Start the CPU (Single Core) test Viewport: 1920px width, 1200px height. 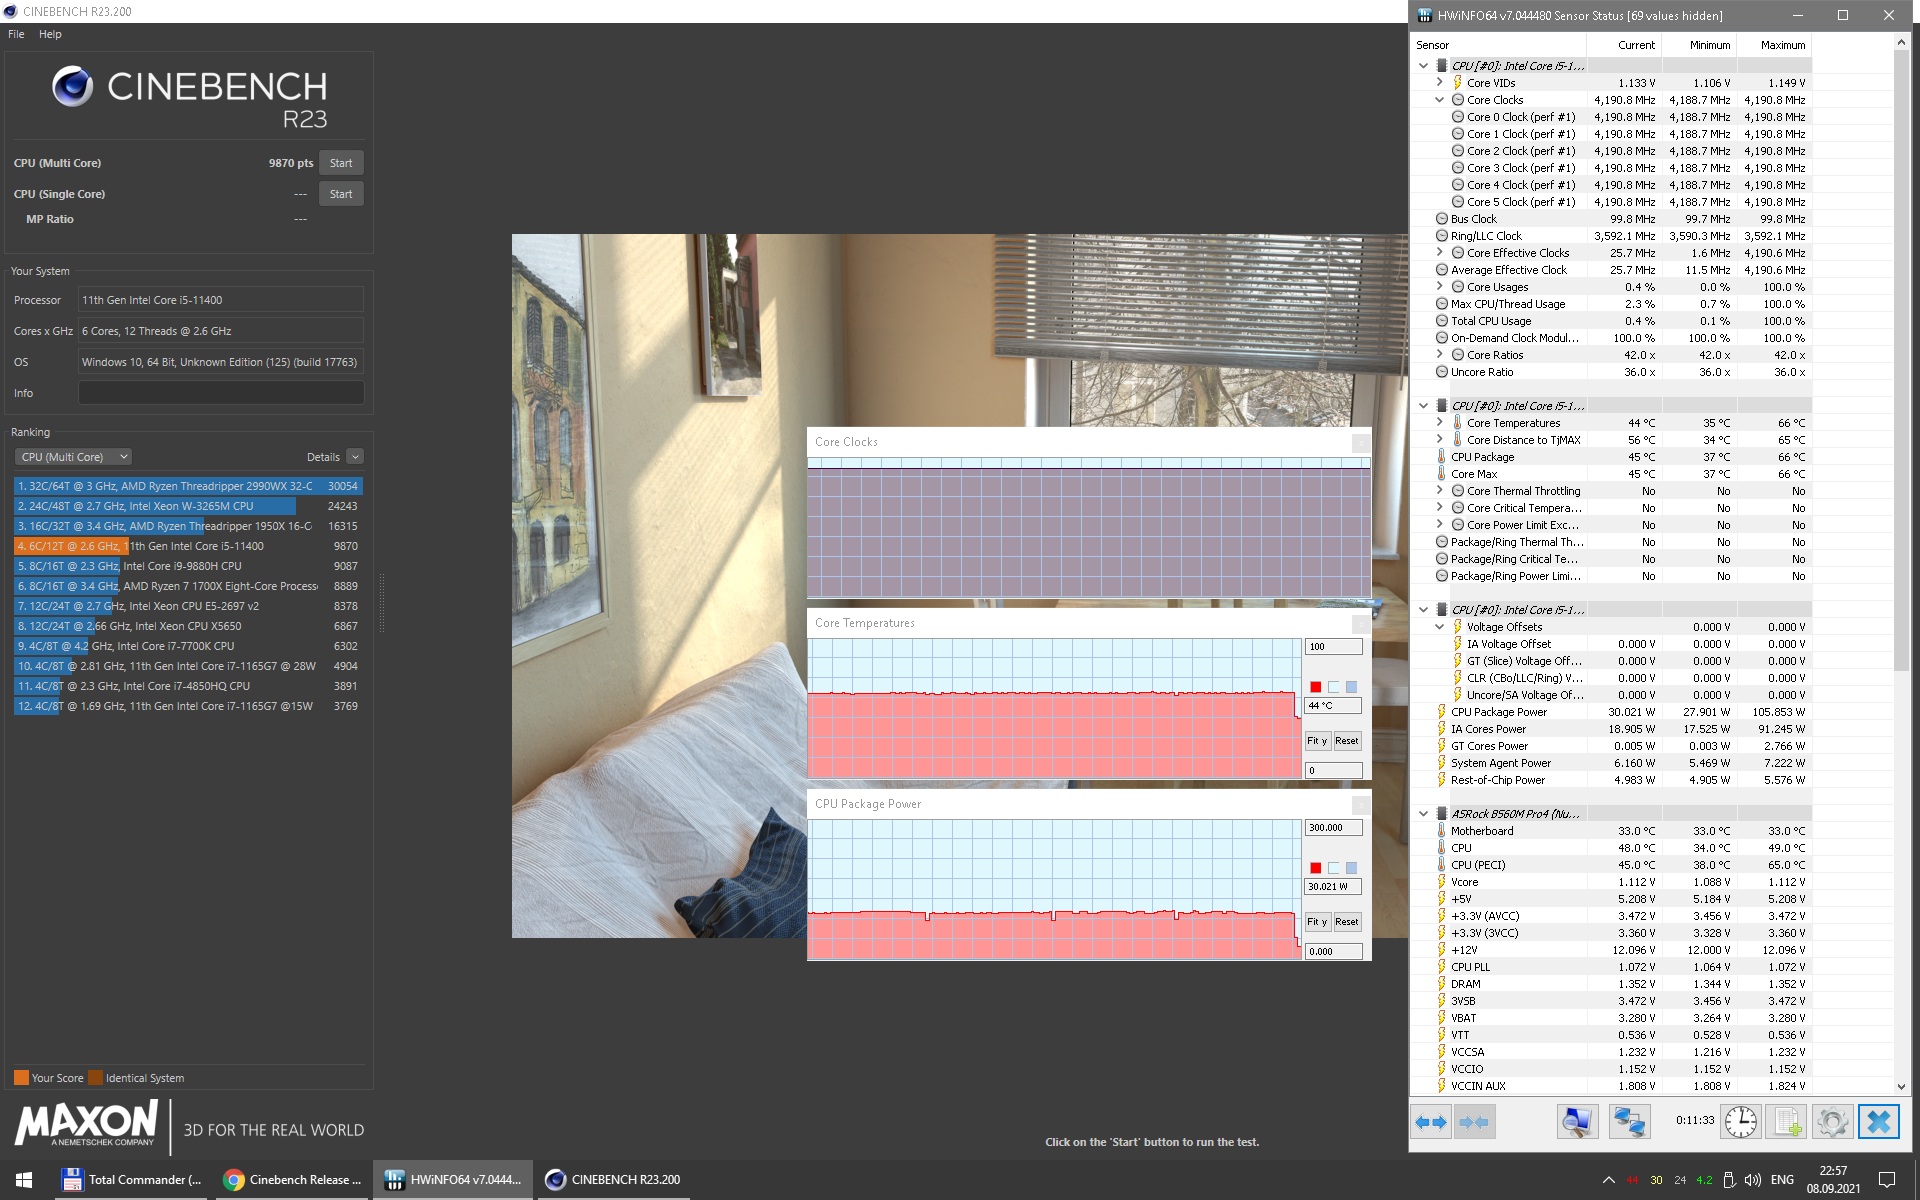pyautogui.click(x=341, y=194)
